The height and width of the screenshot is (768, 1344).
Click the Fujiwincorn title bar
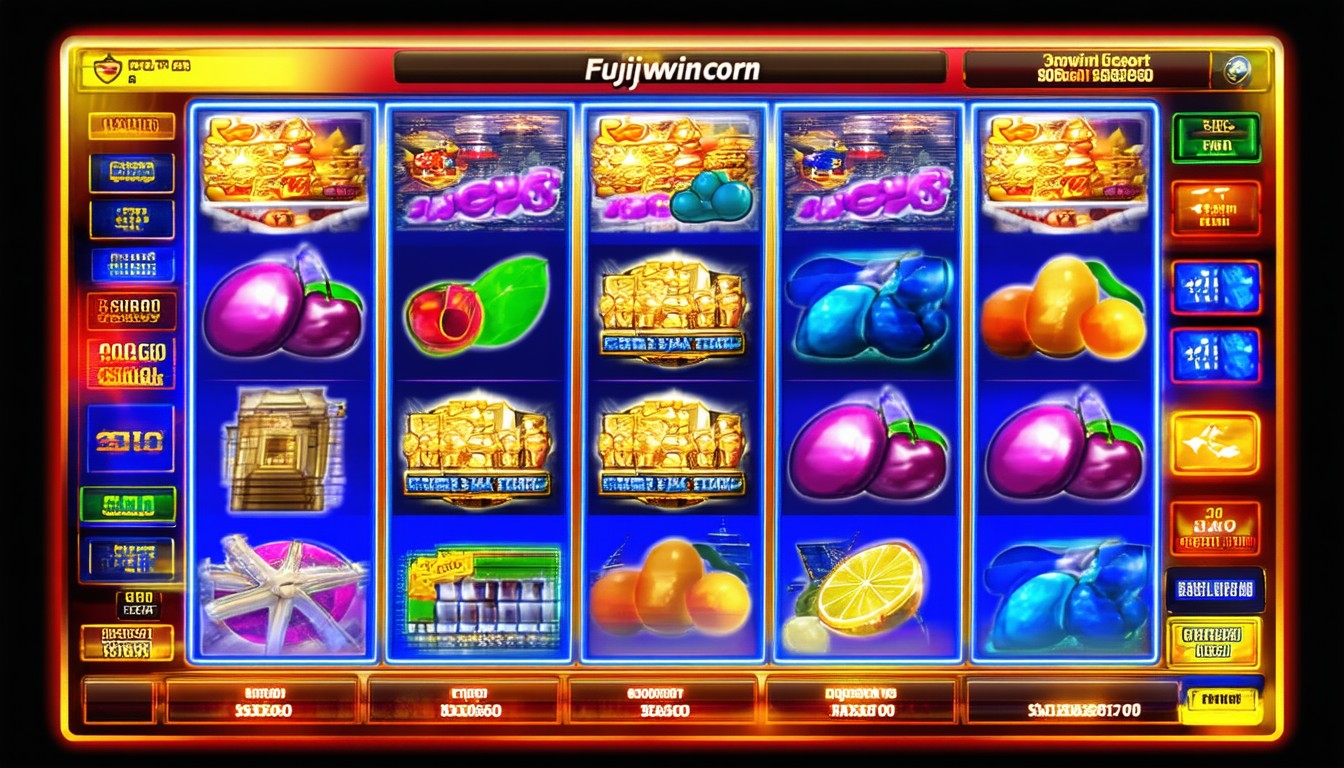(670, 69)
